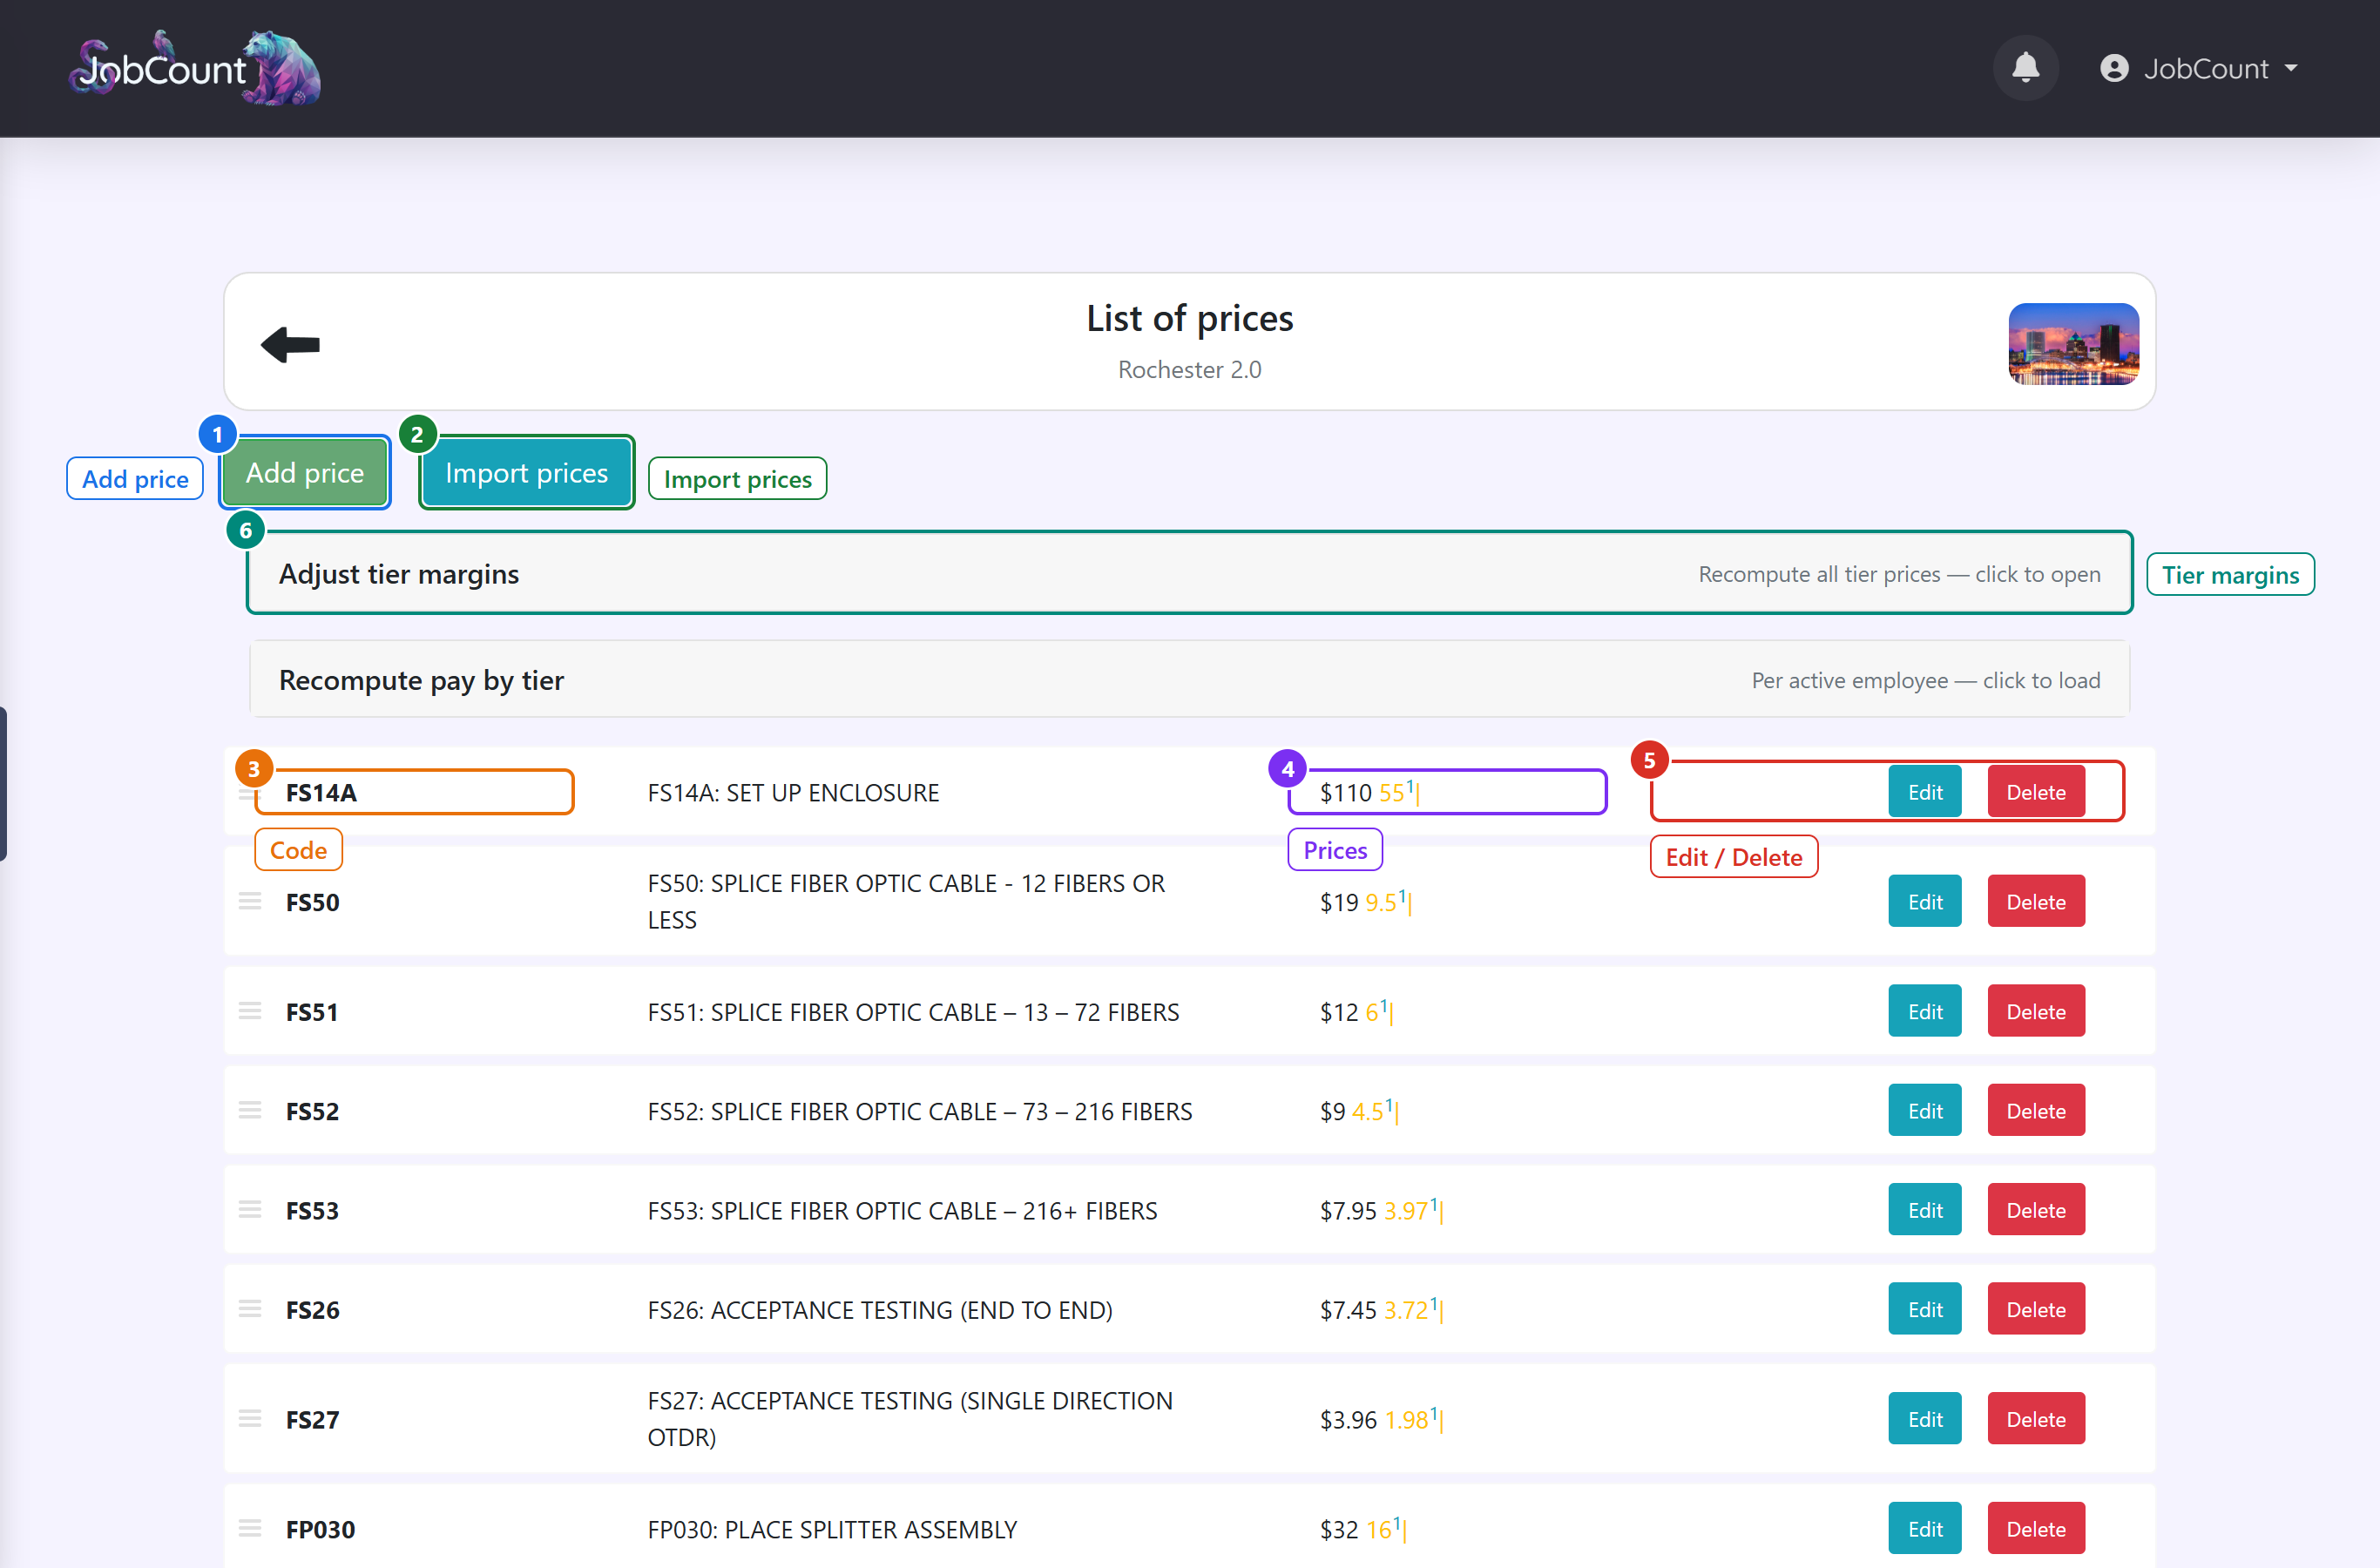The width and height of the screenshot is (2380, 1568).
Task: Grab the drag handle for FS26 row
Action: pyautogui.click(x=250, y=1309)
